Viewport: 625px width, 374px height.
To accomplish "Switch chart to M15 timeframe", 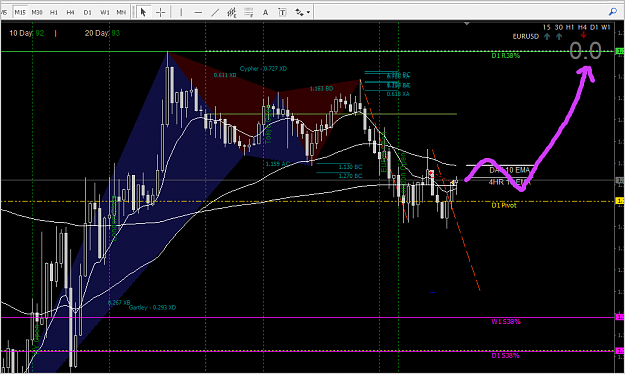I will (20, 12).
